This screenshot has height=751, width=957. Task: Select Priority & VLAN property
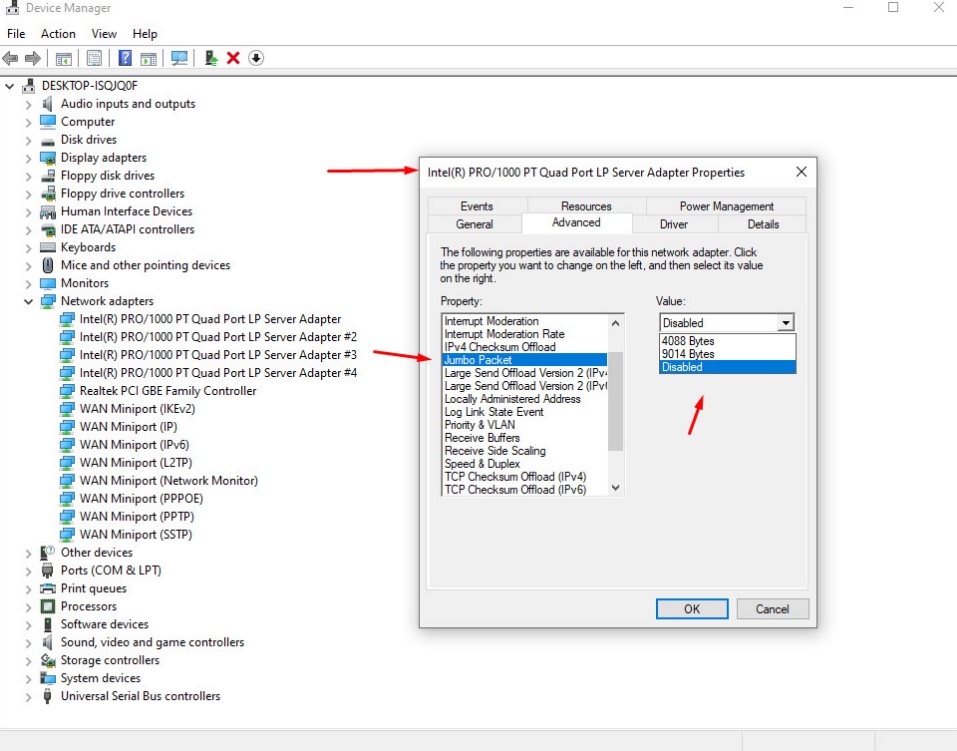[x=525, y=425]
